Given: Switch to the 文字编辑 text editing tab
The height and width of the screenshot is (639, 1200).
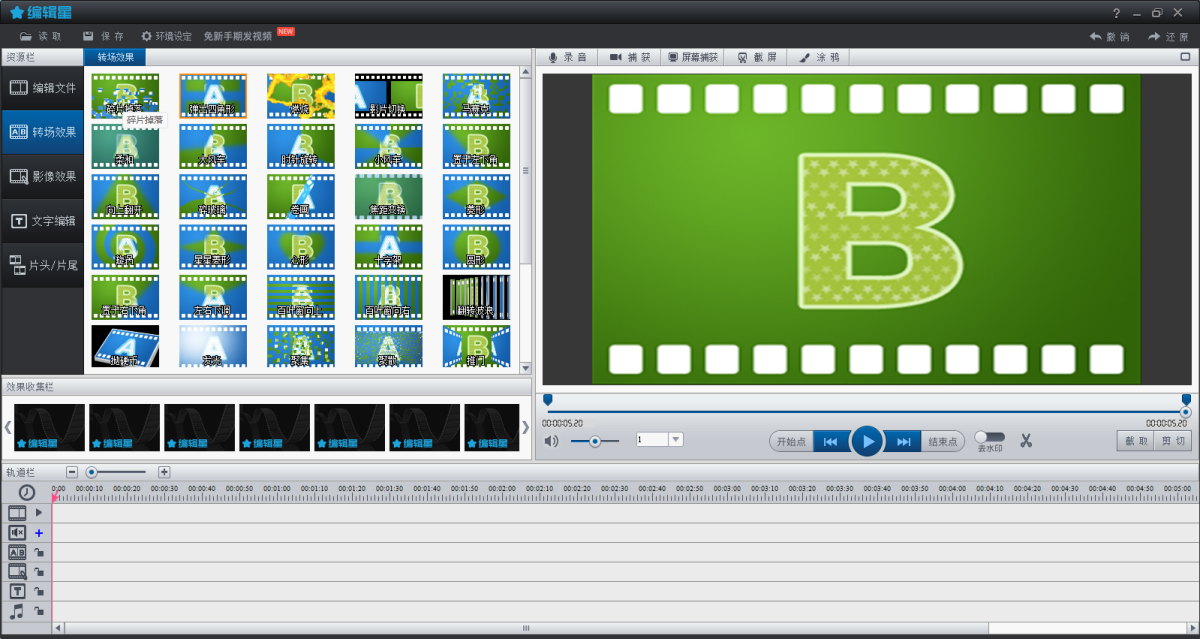Looking at the screenshot, I should 43,221.
